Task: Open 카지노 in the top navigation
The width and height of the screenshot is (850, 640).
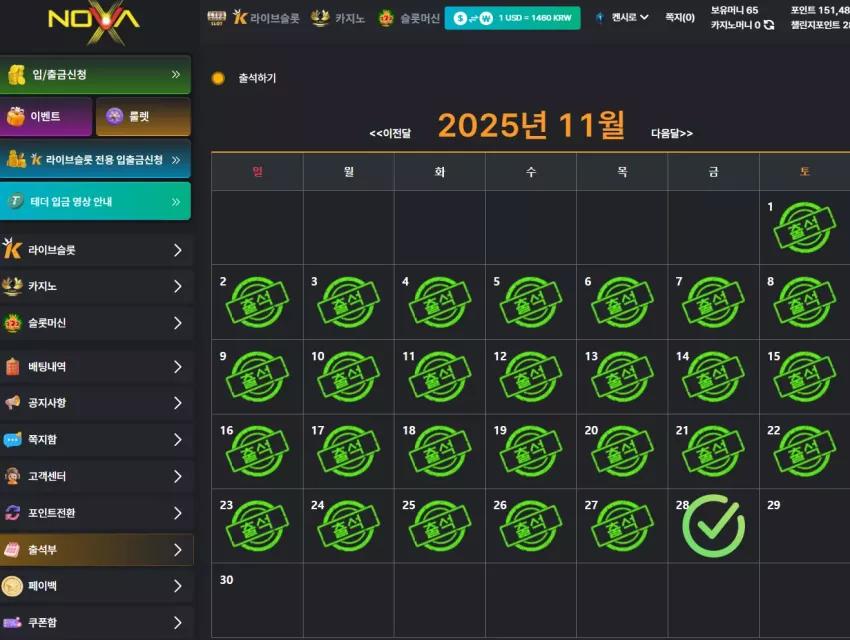Action: pos(338,18)
